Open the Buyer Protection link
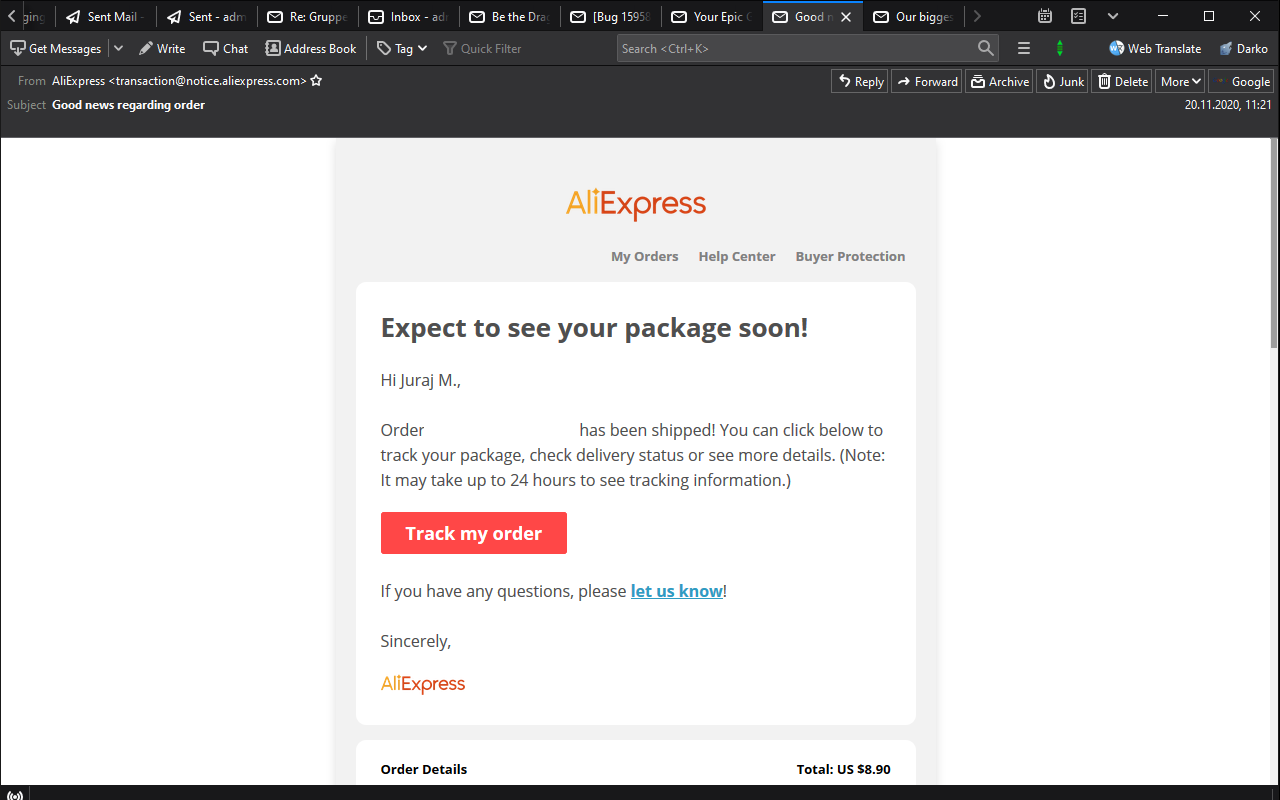Viewport: 1280px width, 800px height. click(850, 256)
